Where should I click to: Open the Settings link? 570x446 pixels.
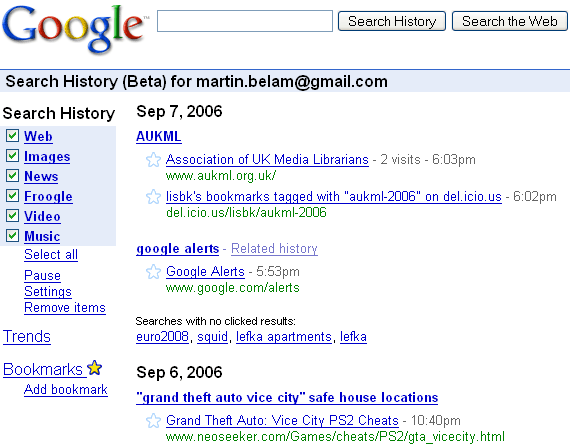pos(48,292)
